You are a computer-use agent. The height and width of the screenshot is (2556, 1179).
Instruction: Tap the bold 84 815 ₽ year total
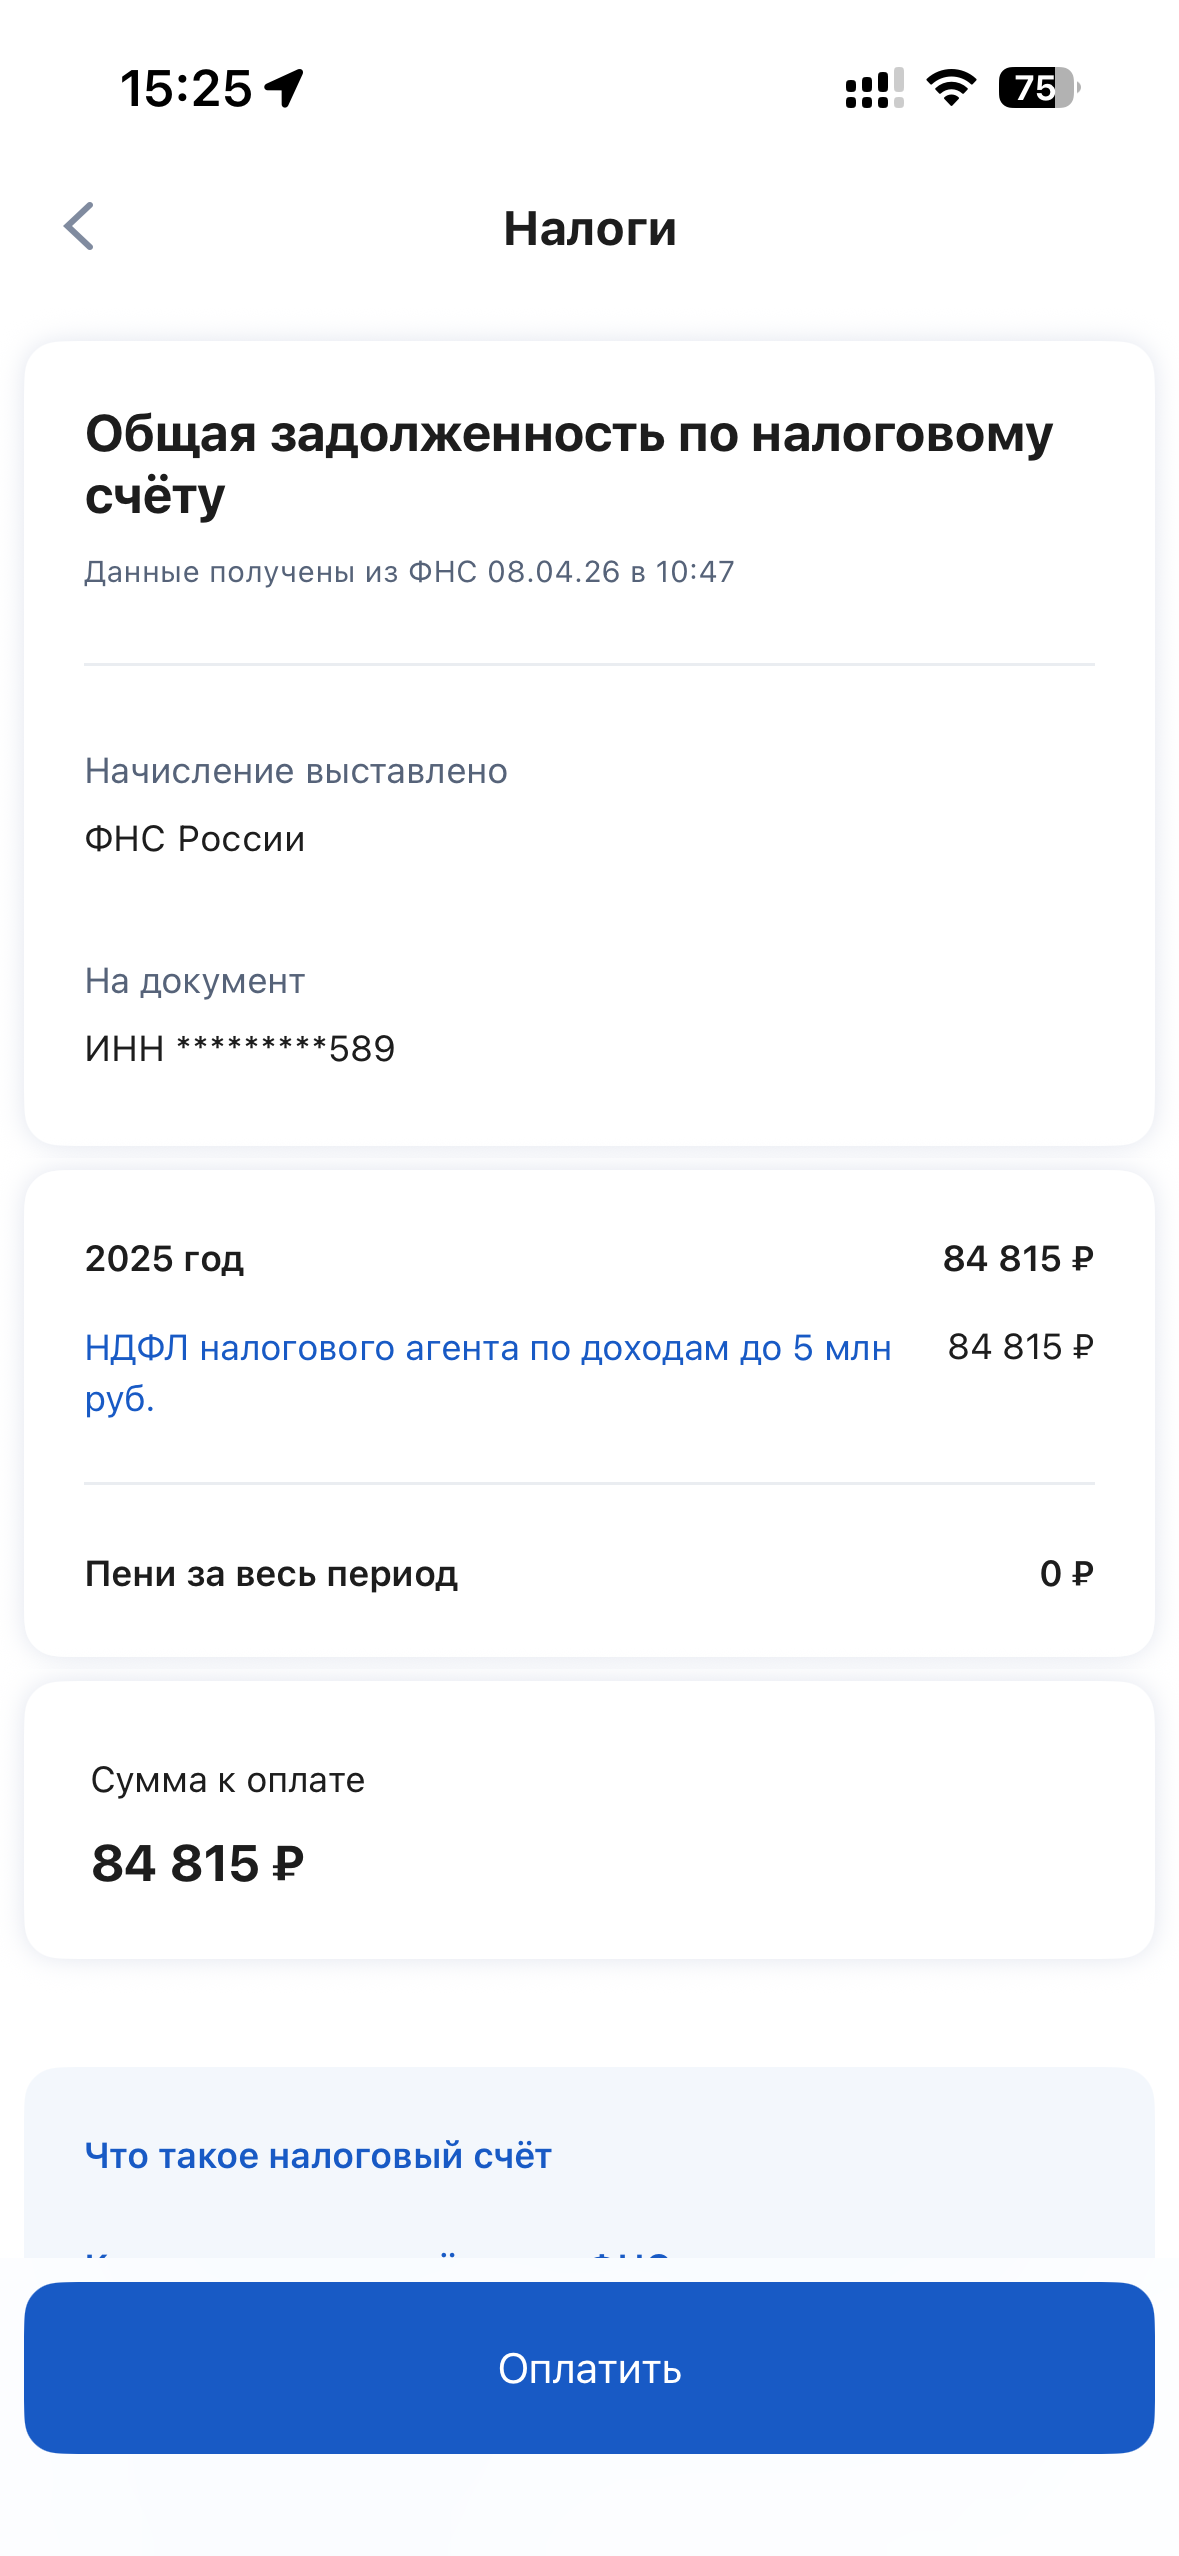point(1018,1258)
